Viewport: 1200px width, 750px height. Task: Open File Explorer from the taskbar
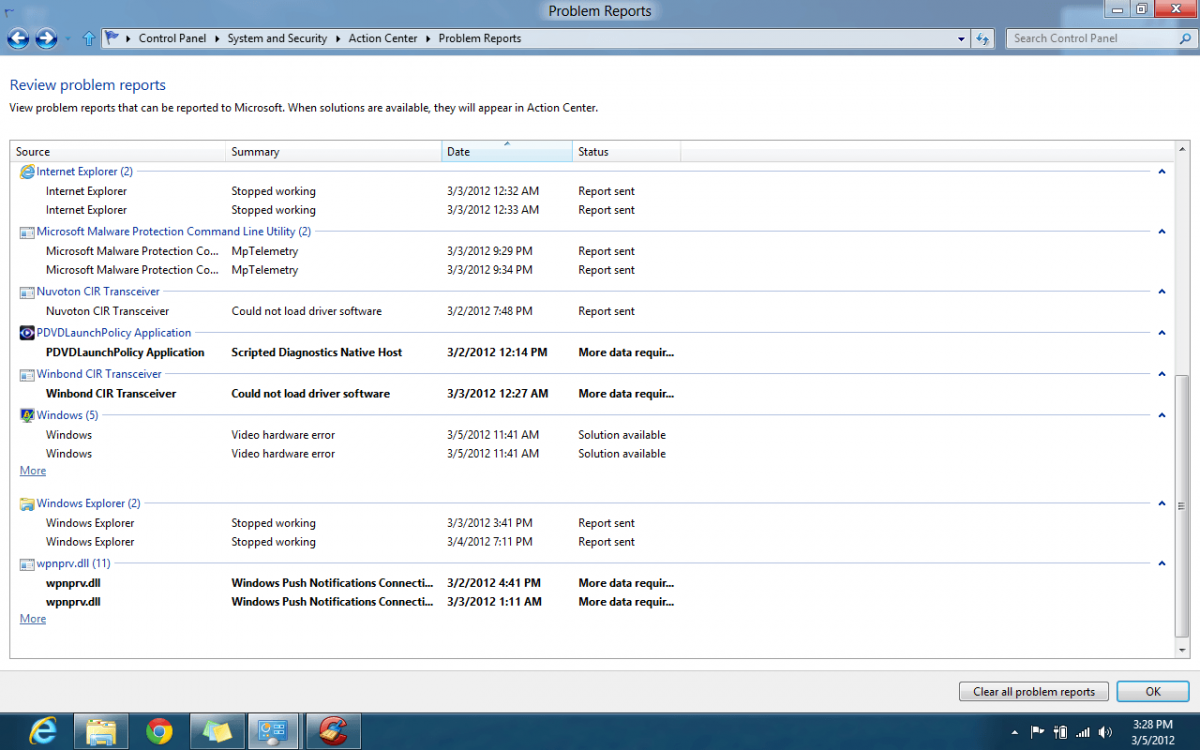pos(101,732)
